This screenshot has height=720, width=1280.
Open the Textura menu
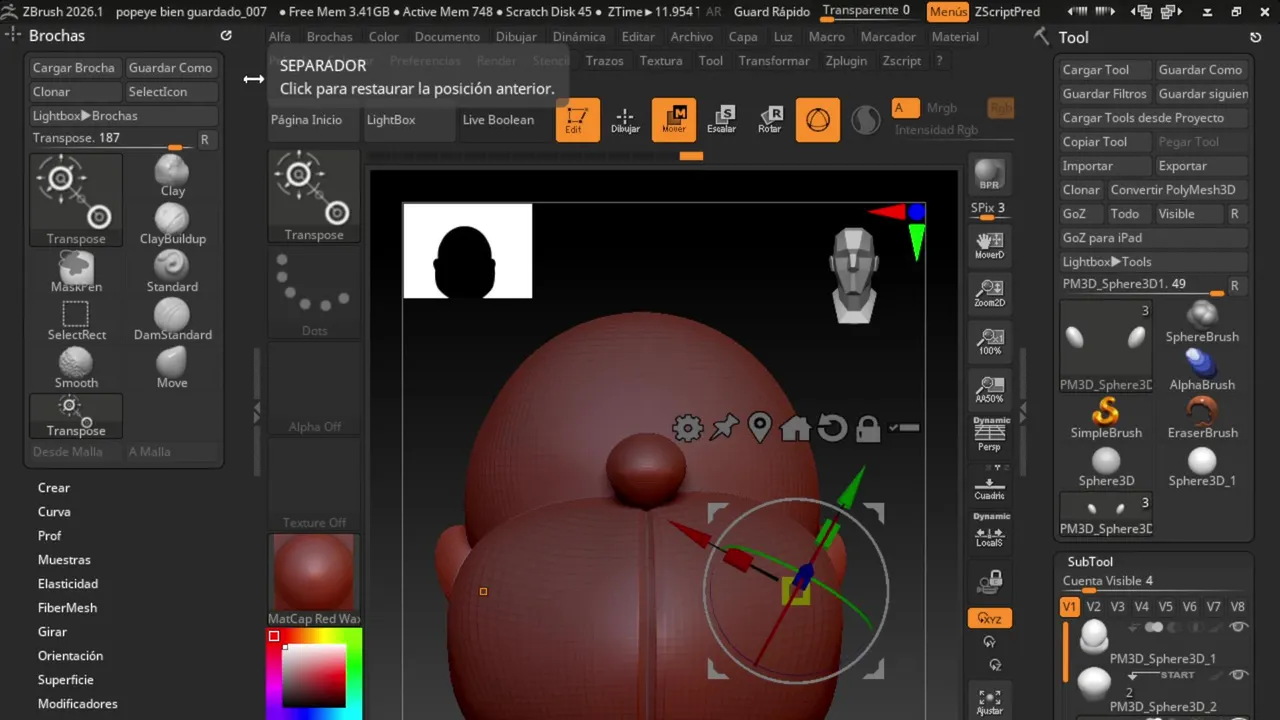click(x=661, y=61)
